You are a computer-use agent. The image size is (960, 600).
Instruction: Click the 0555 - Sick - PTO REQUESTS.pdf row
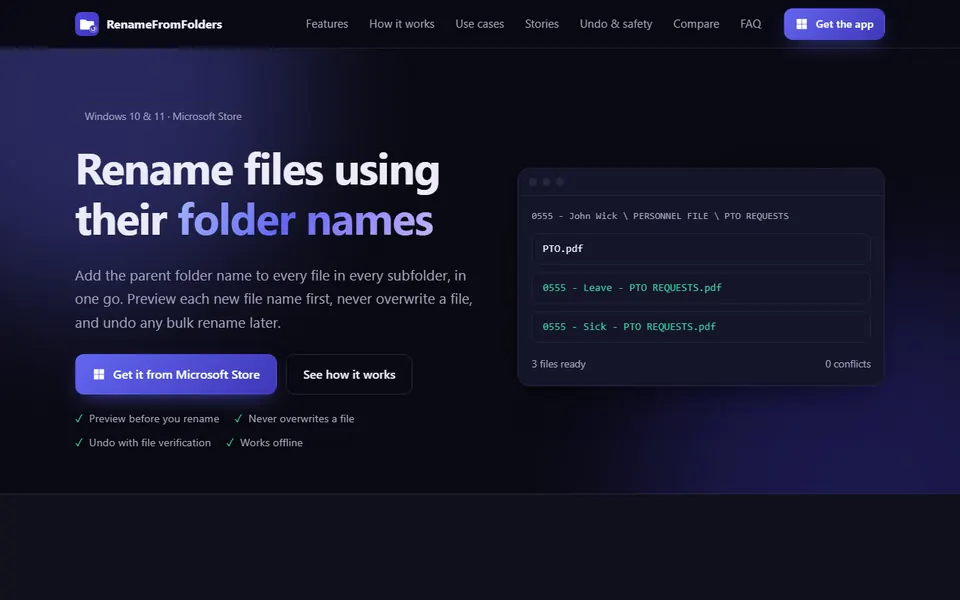[x=701, y=327]
